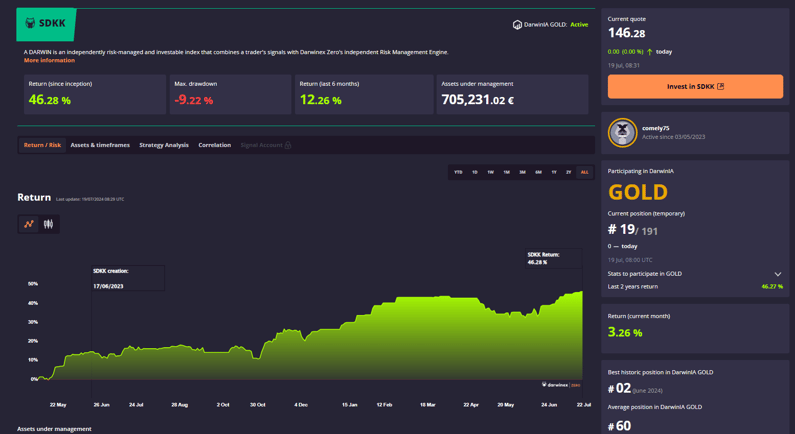
Task: Click the DarwinIA GOLD trophy icon
Action: (x=517, y=25)
